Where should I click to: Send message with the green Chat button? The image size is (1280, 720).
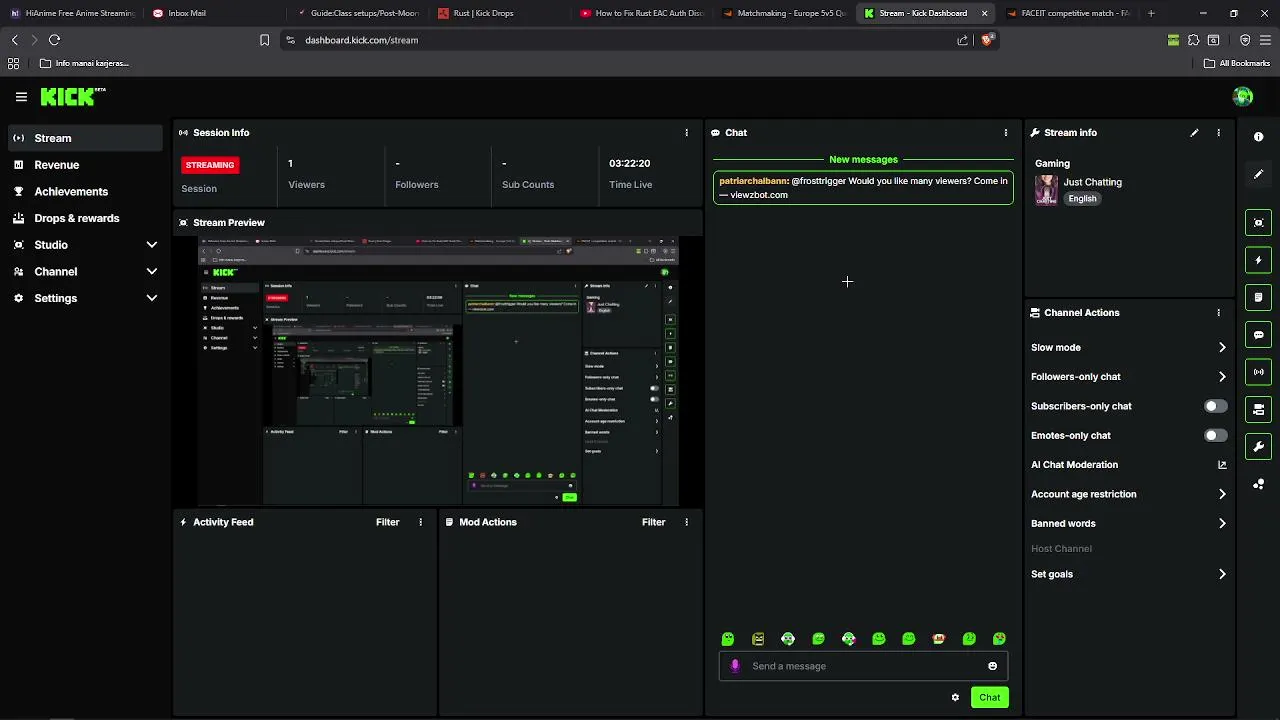click(989, 697)
